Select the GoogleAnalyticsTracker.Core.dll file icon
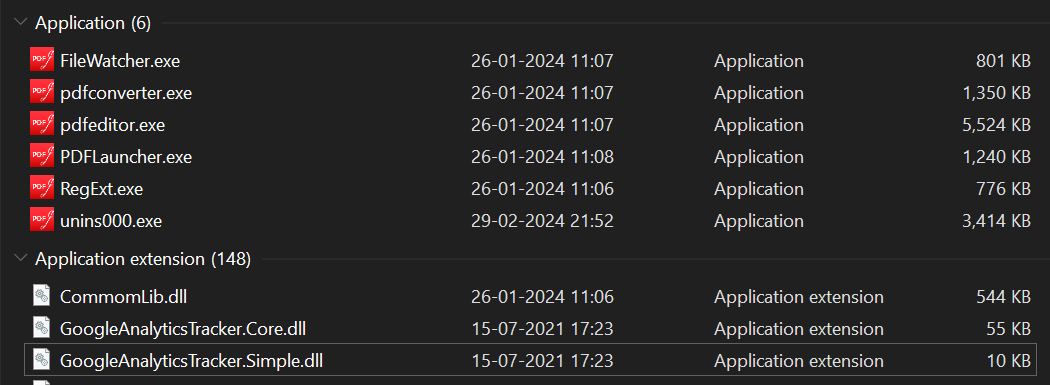This screenshot has width=1050, height=385. click(x=42, y=328)
